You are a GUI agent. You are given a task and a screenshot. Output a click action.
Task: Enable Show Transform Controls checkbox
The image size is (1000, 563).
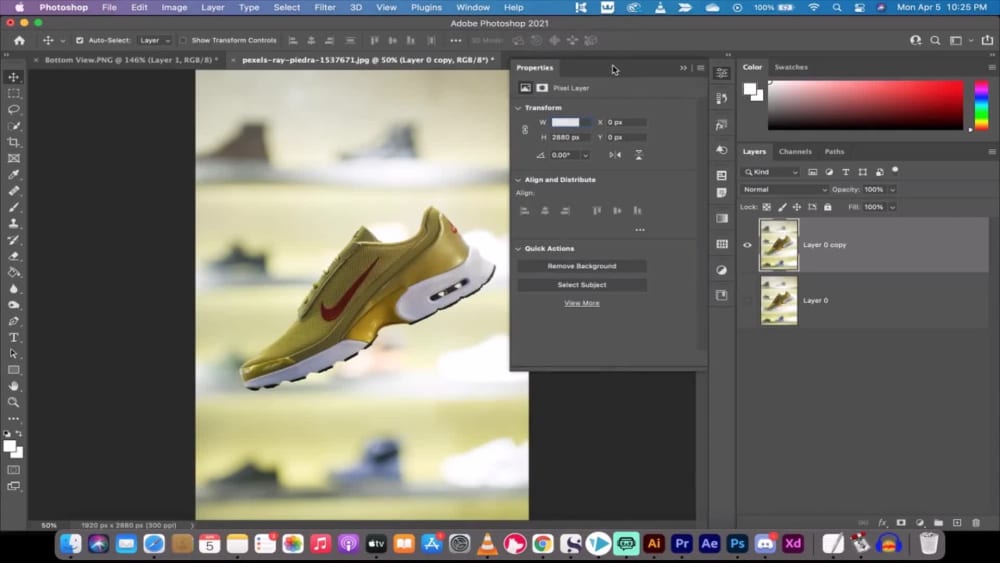point(183,40)
